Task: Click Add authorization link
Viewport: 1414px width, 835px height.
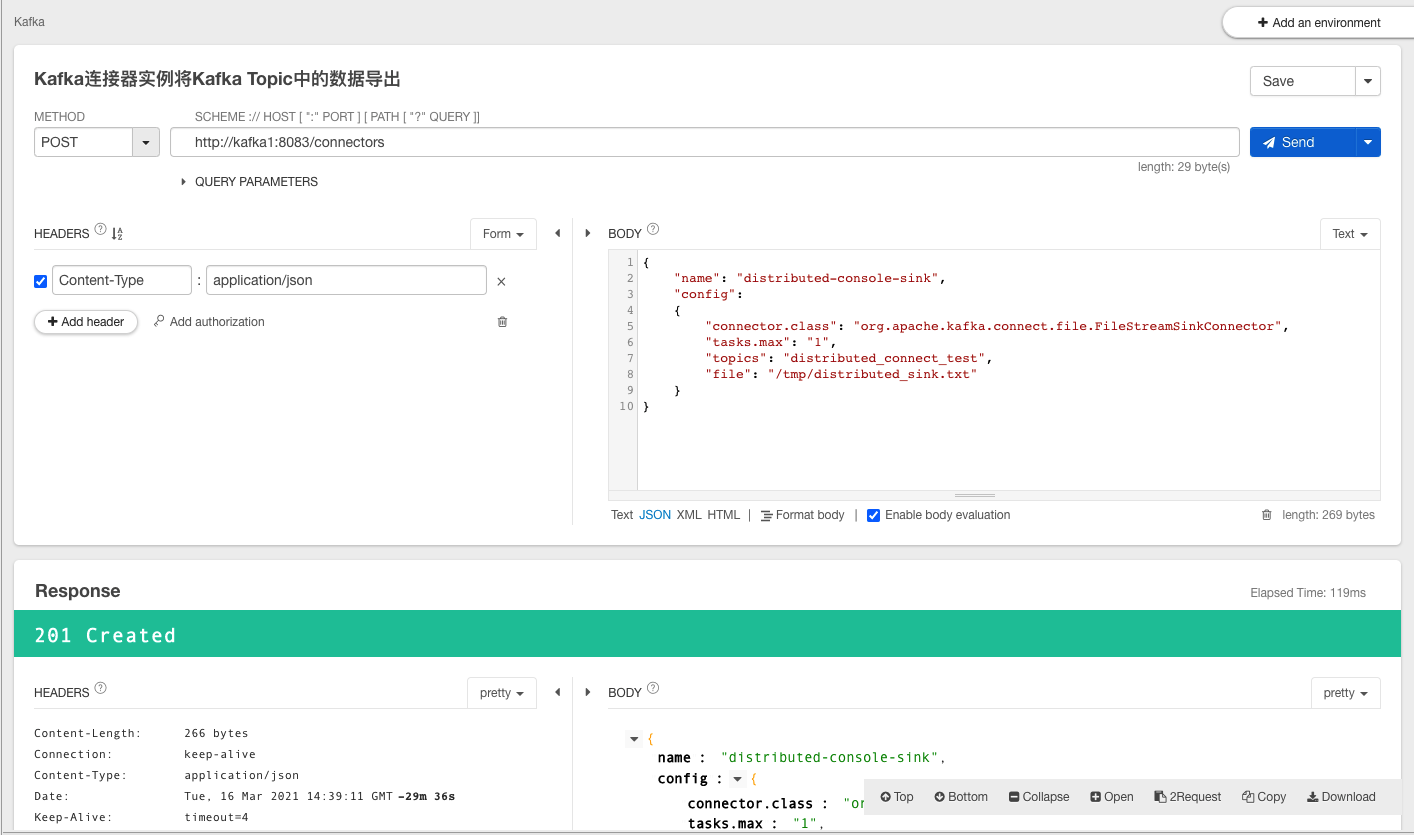Action: 209,322
